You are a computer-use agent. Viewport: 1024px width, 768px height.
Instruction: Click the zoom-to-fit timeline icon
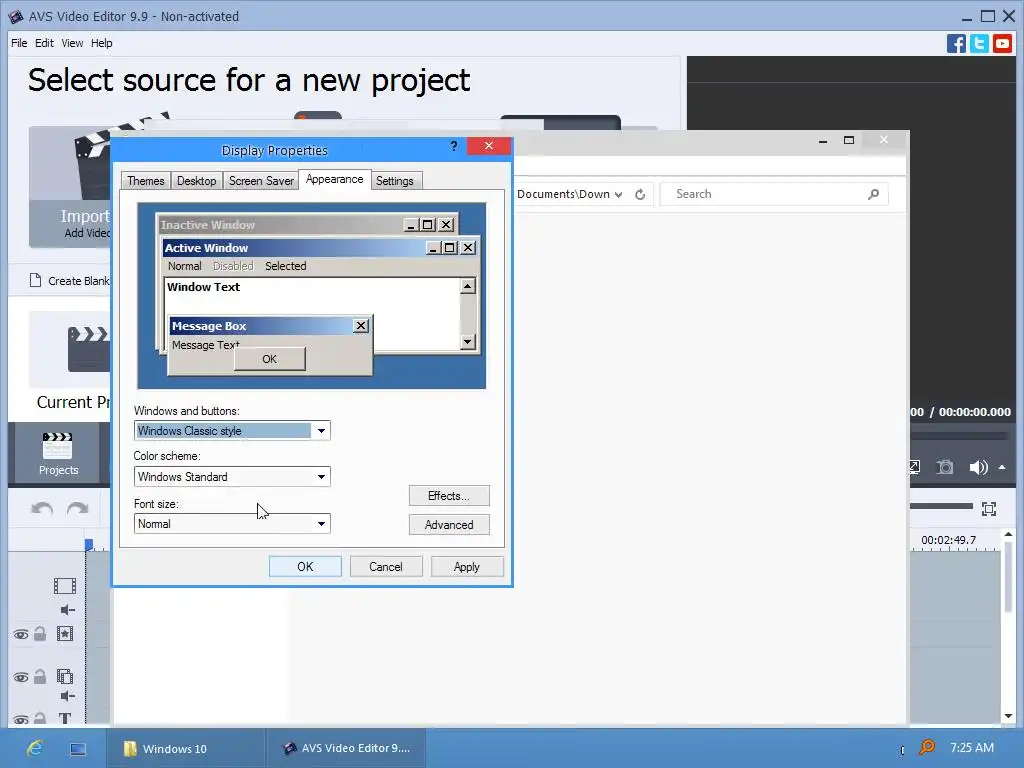coord(989,509)
